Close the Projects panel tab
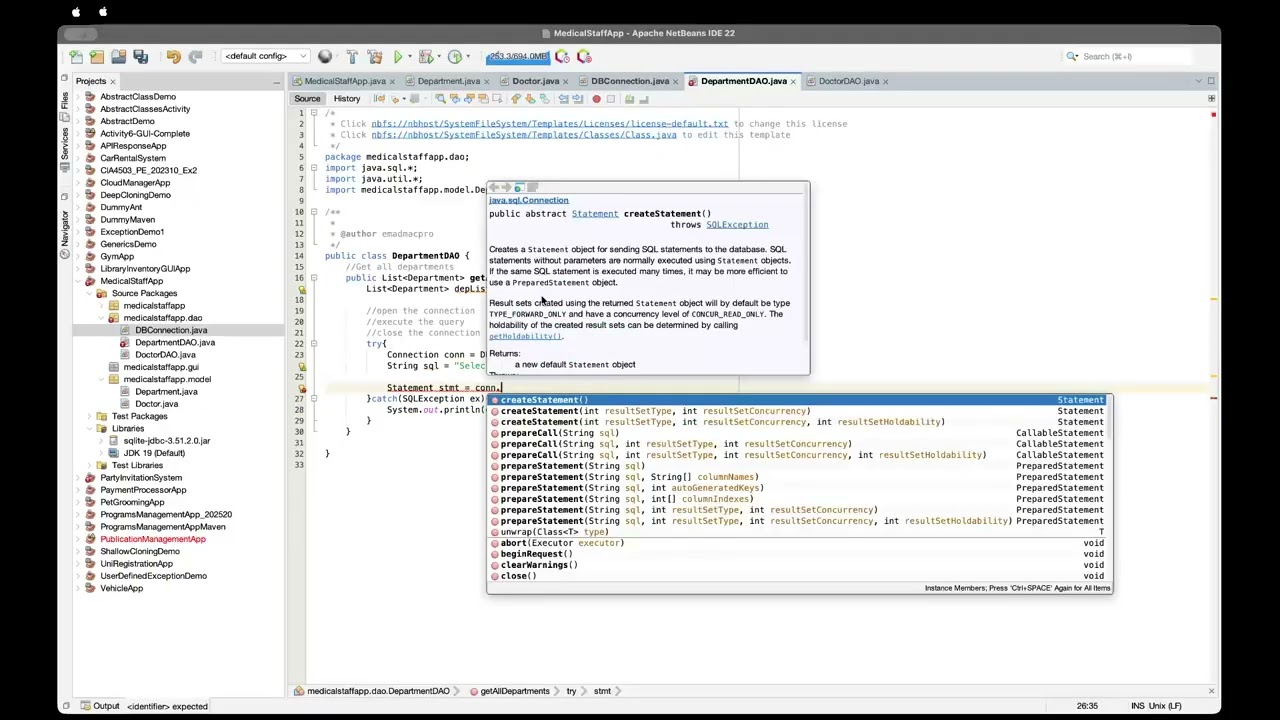 112,81
